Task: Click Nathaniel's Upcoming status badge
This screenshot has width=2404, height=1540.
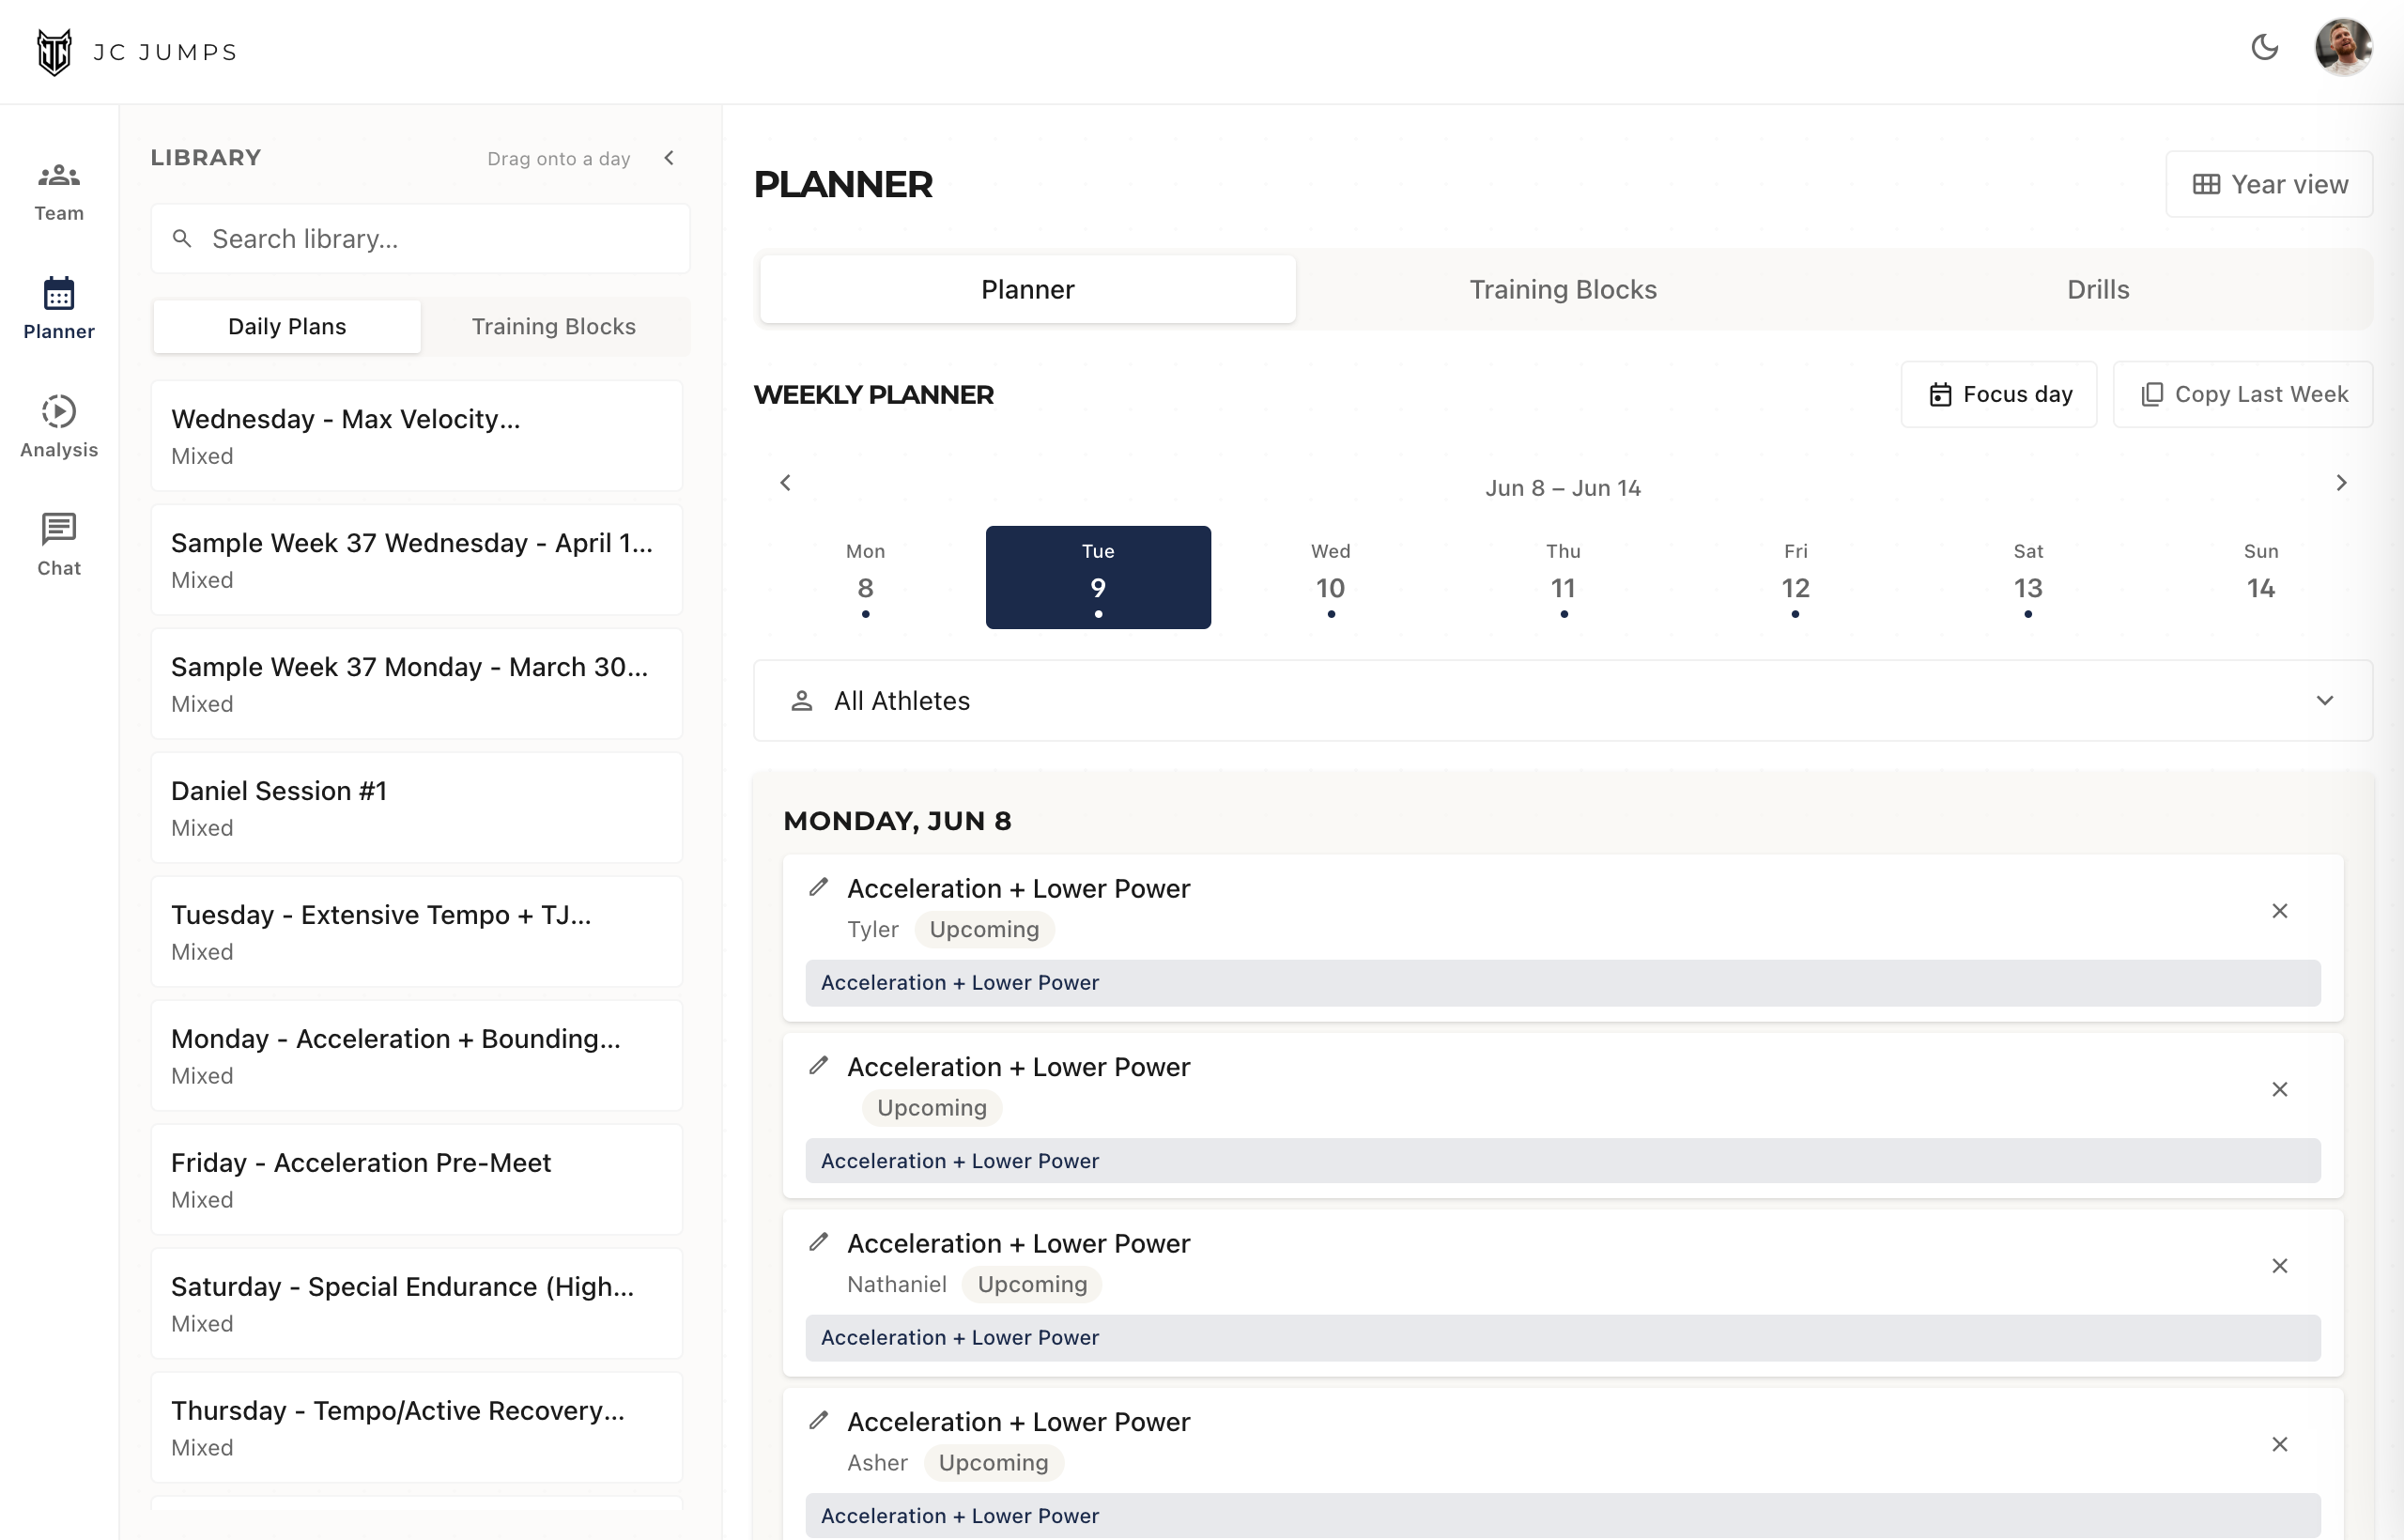Action: tap(1032, 1285)
